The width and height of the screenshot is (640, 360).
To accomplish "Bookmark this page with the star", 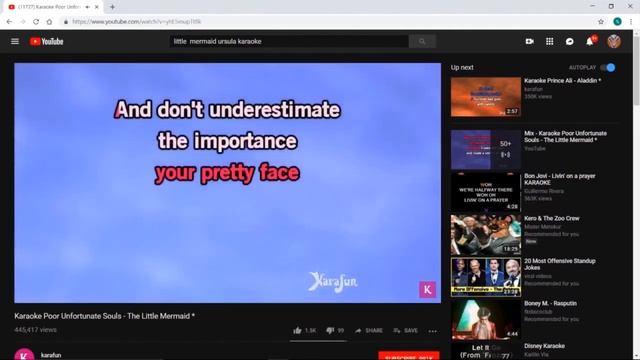I will click(601, 22).
